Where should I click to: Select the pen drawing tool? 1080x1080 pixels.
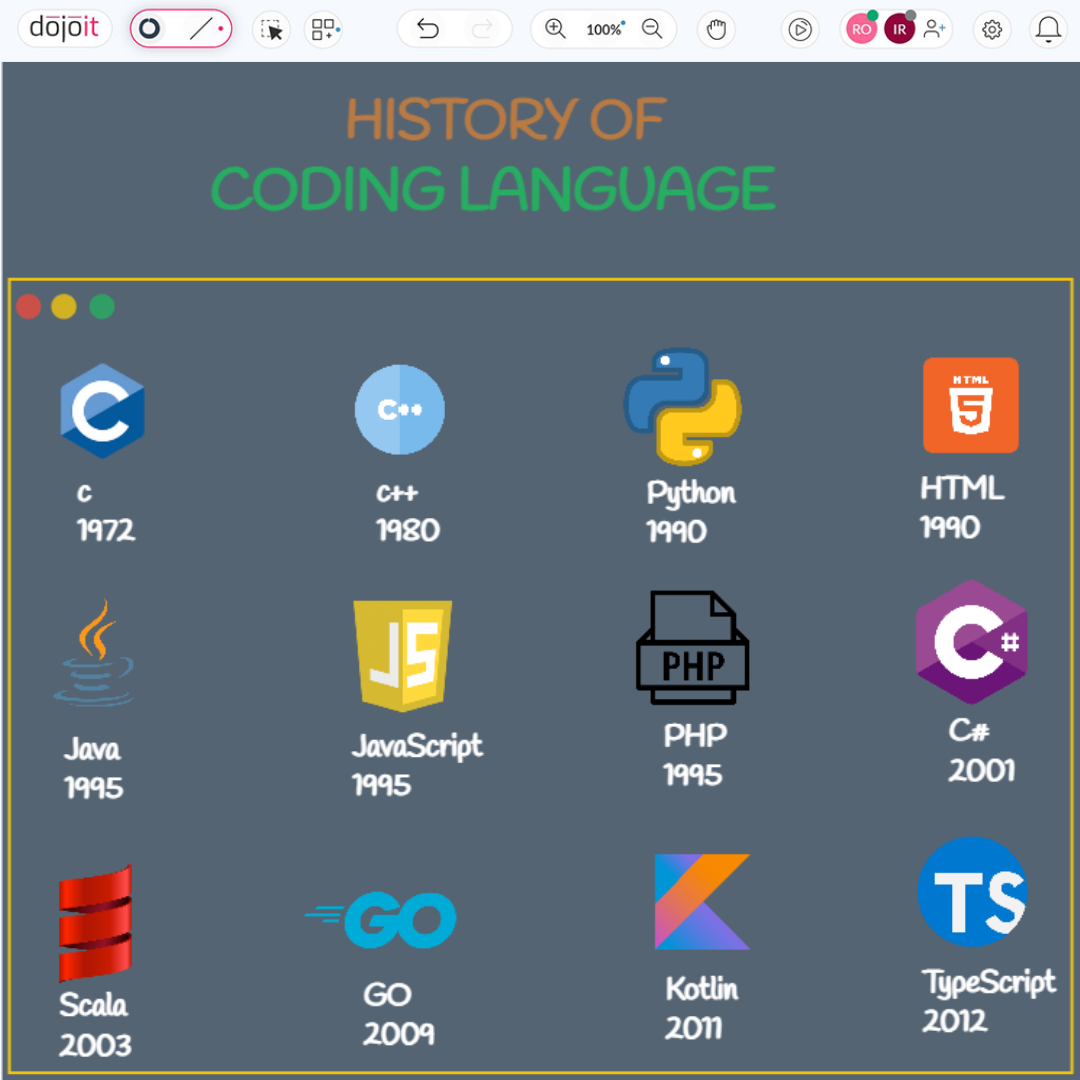(151, 28)
